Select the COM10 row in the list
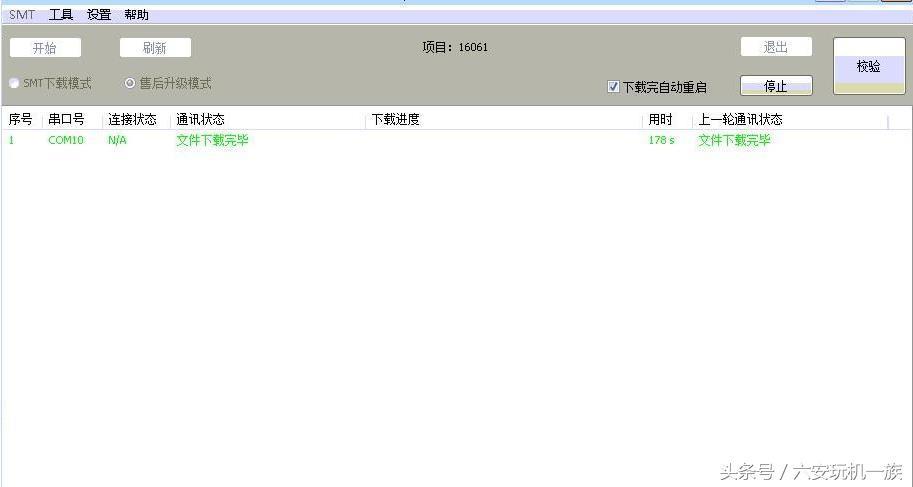The width and height of the screenshot is (913, 487). click(x=66, y=140)
